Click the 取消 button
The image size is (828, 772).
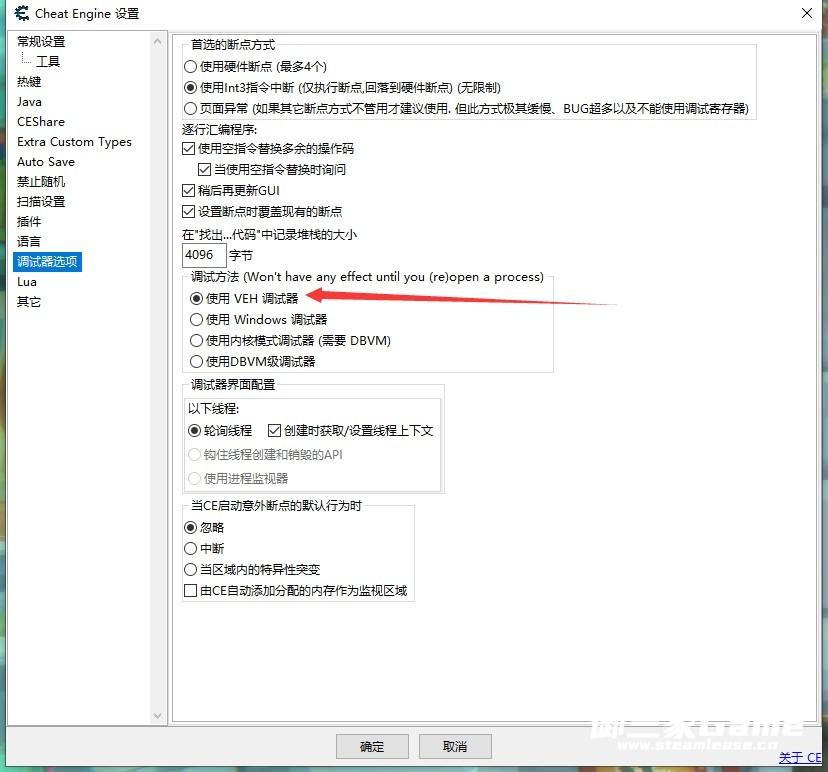[x=455, y=747]
